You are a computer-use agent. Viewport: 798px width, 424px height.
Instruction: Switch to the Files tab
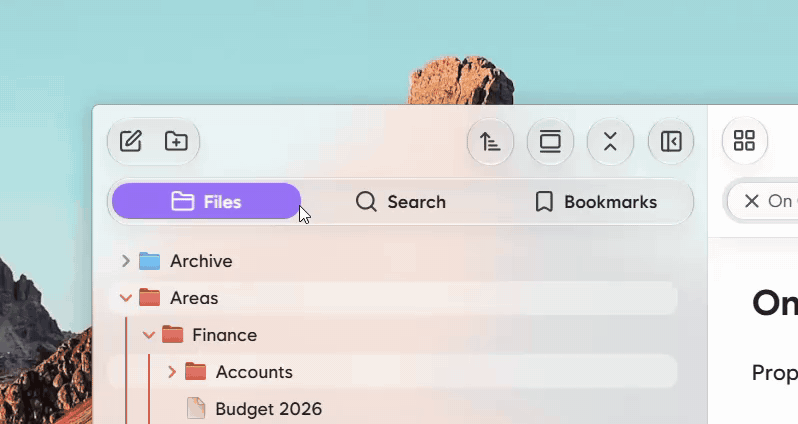(x=206, y=202)
